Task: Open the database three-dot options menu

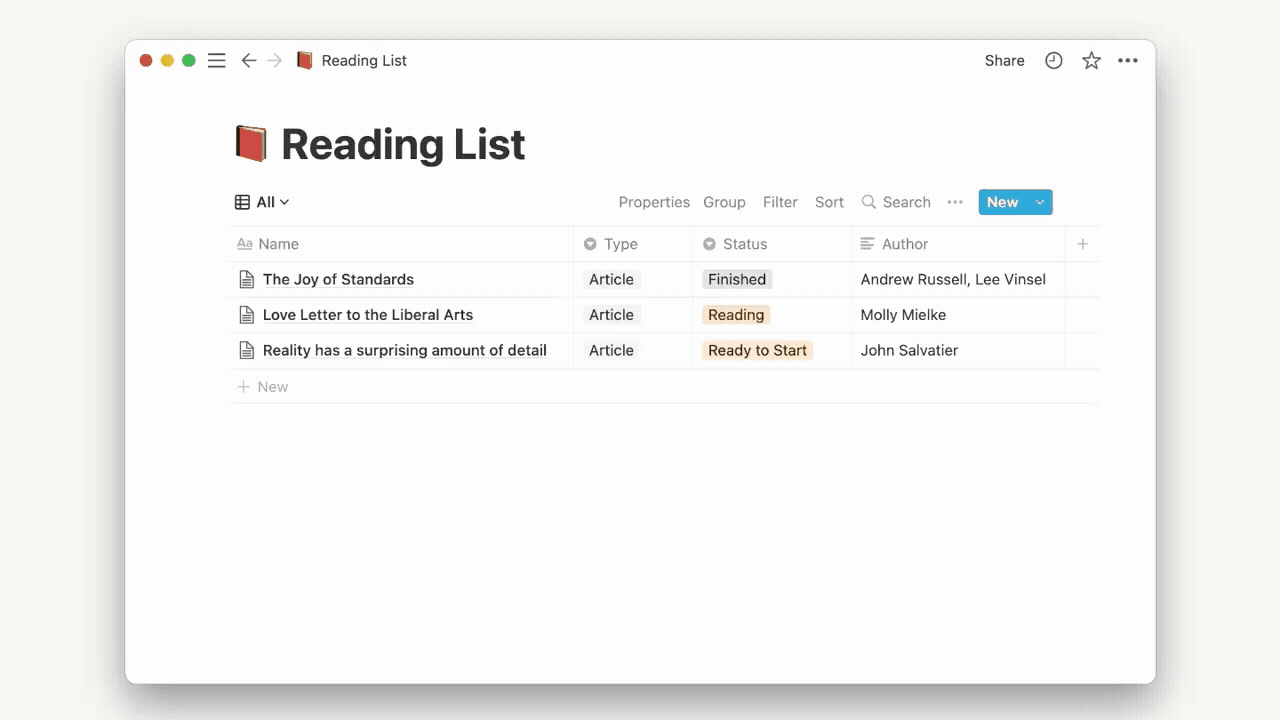Action: pyautogui.click(x=955, y=202)
